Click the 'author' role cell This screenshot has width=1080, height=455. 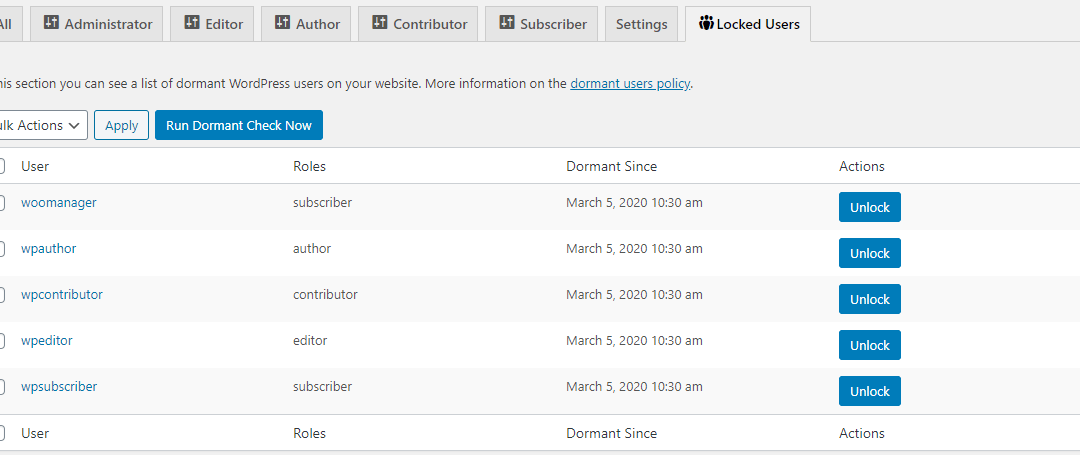tap(312, 248)
